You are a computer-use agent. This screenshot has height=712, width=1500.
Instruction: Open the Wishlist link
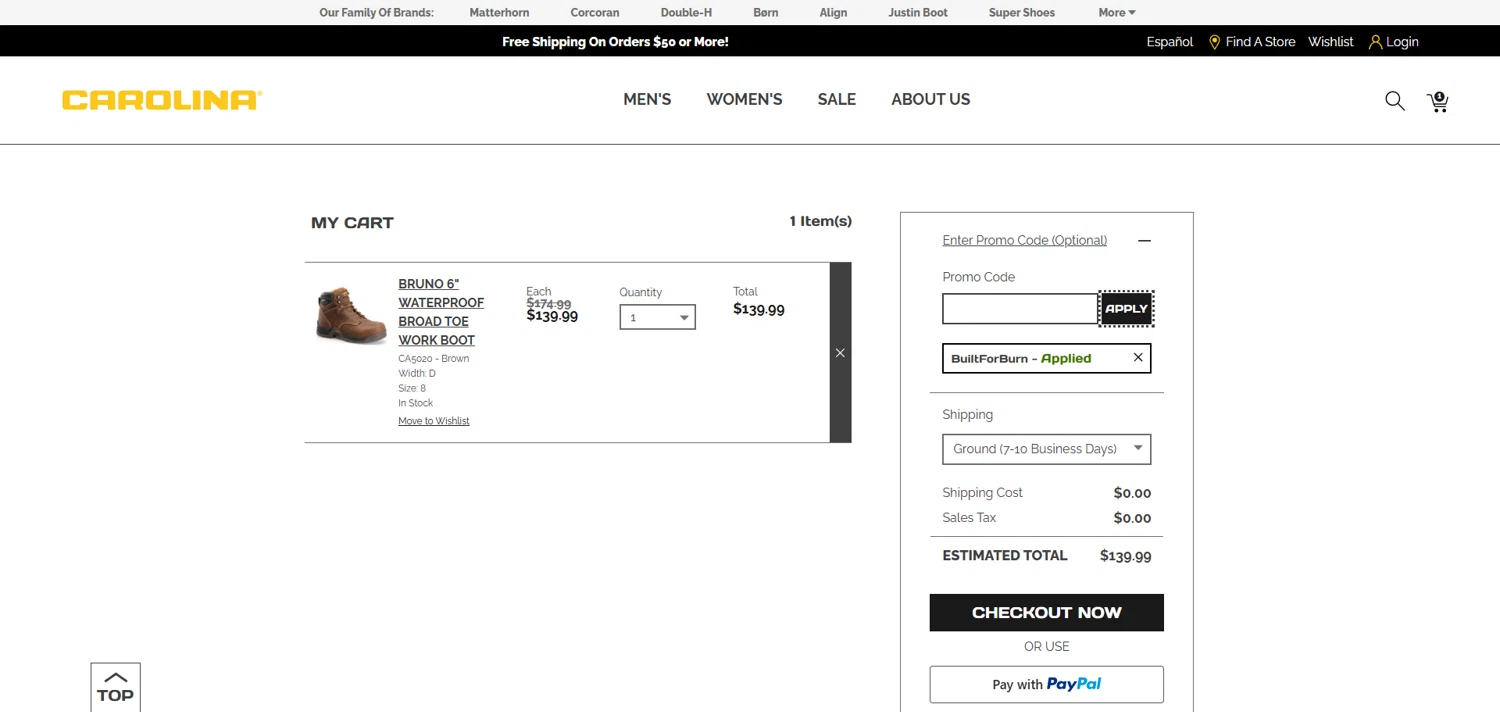1331,42
